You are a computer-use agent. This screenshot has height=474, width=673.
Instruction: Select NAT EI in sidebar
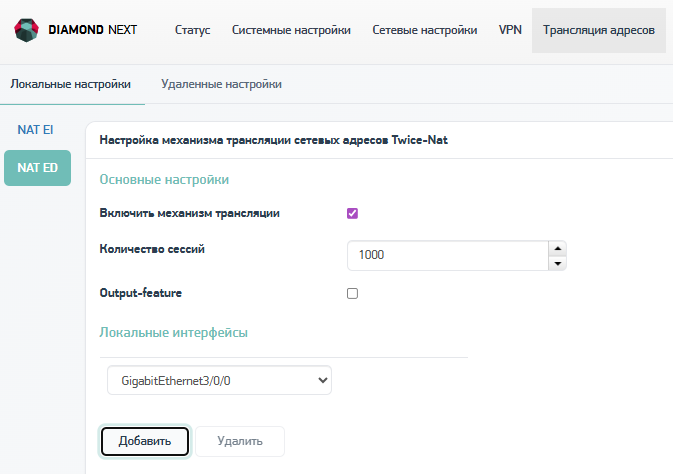click(x=35, y=130)
